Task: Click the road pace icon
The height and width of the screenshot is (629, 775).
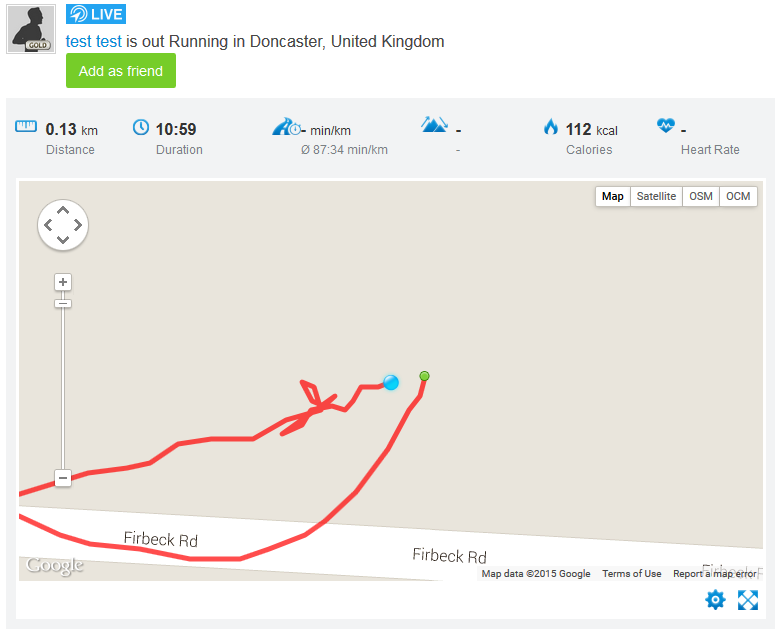Action: coord(286,126)
